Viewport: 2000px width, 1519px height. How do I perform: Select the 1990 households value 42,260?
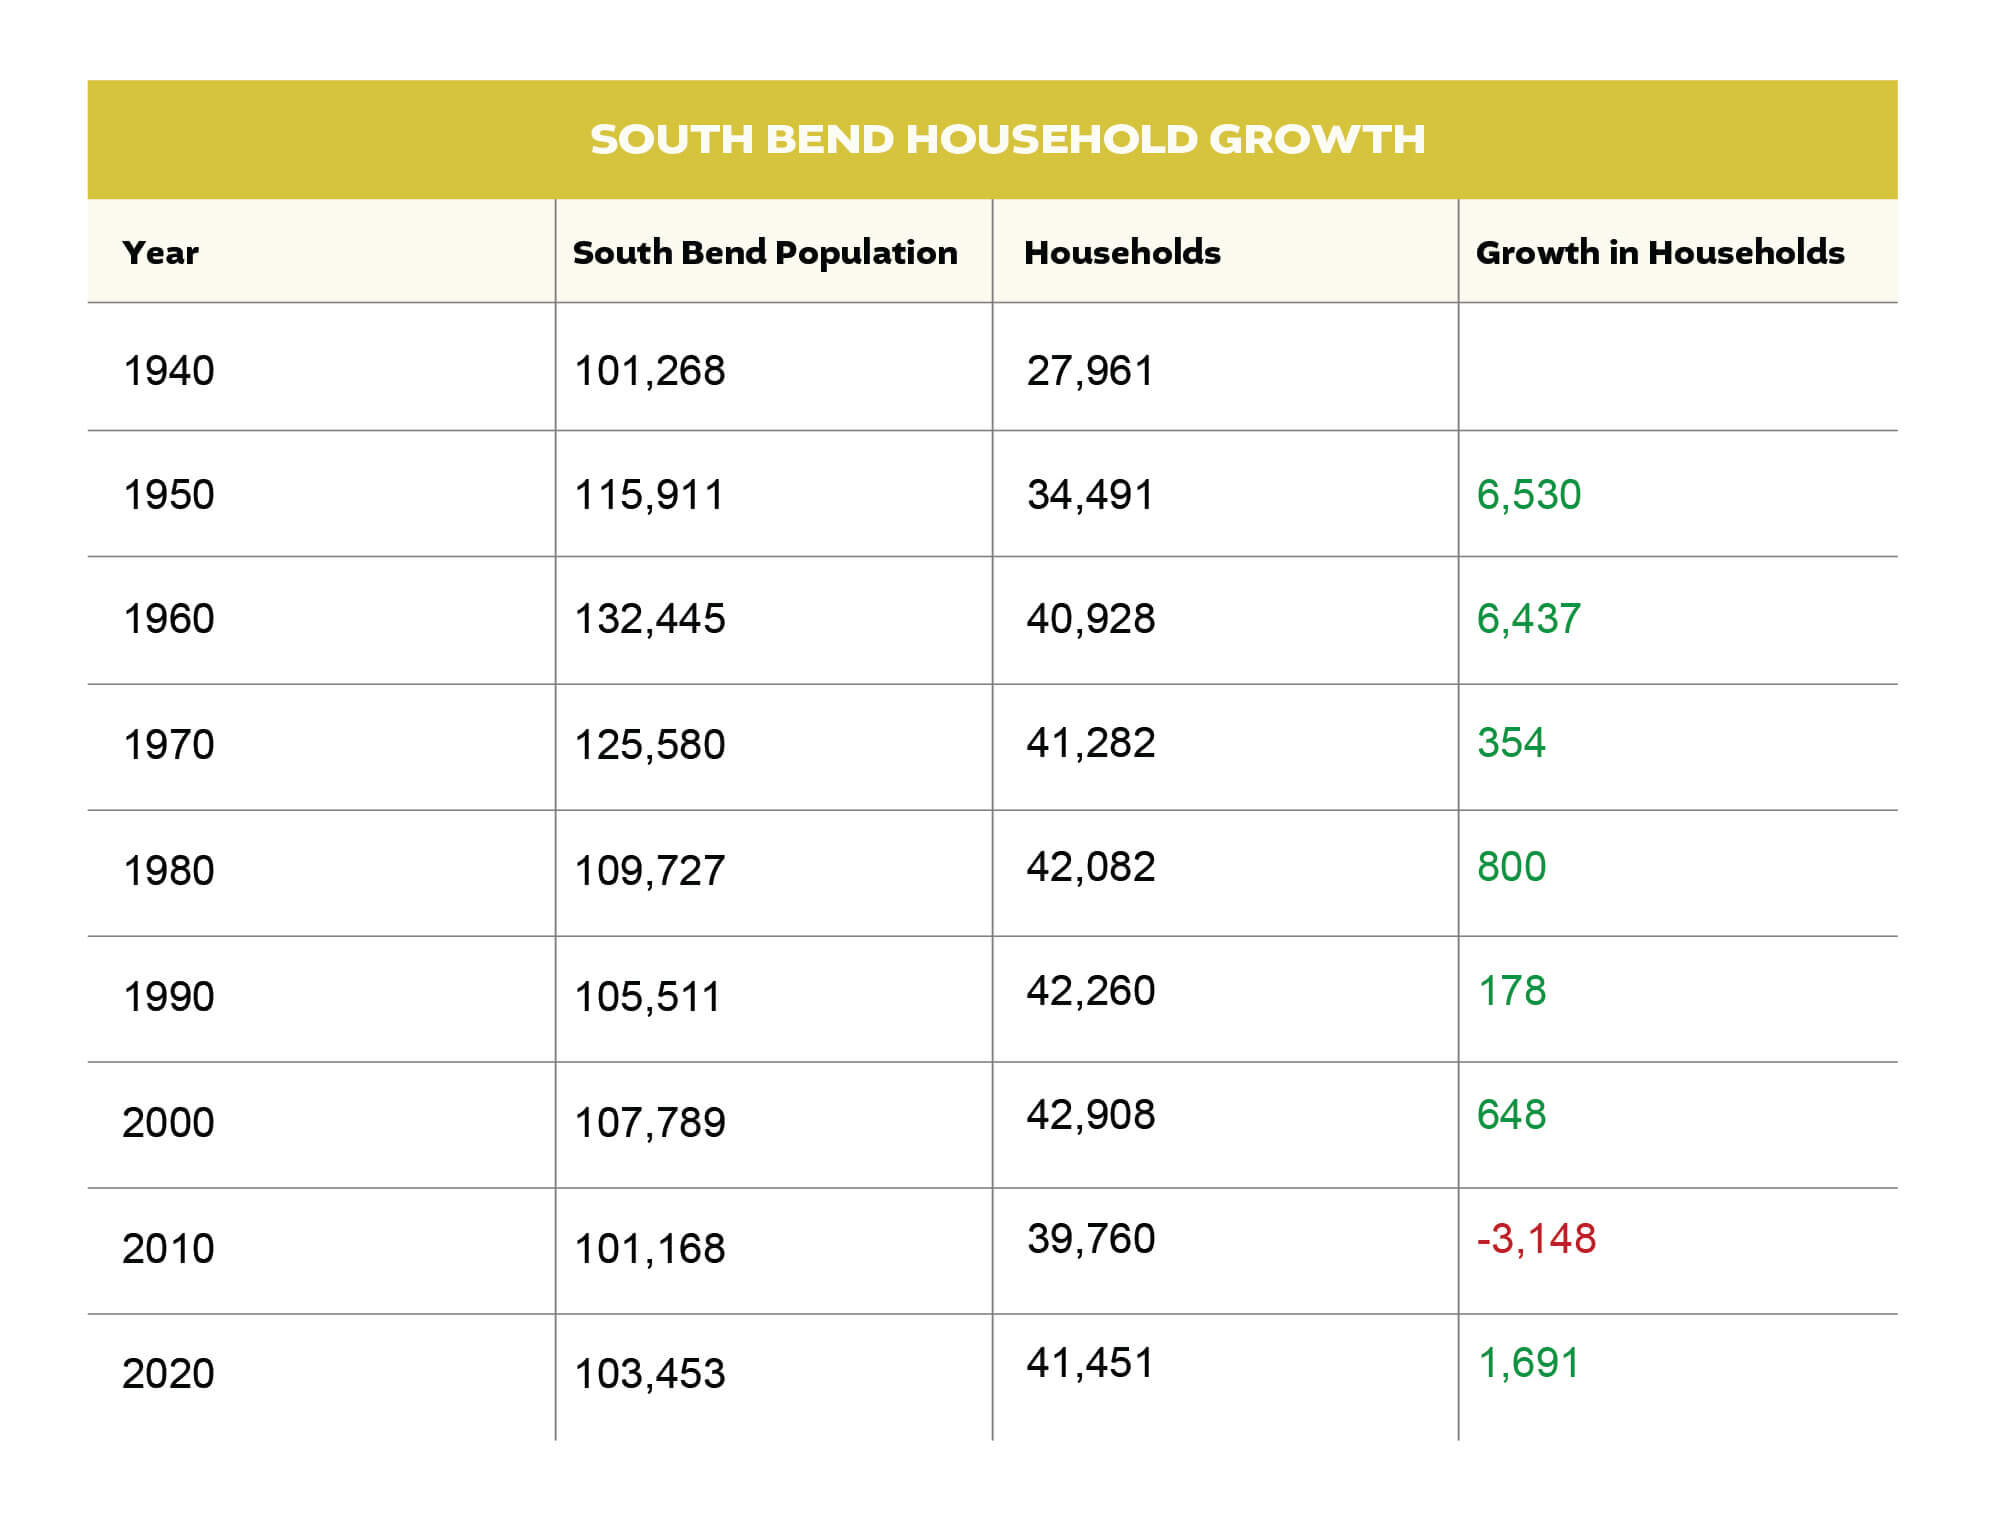pos(1090,991)
